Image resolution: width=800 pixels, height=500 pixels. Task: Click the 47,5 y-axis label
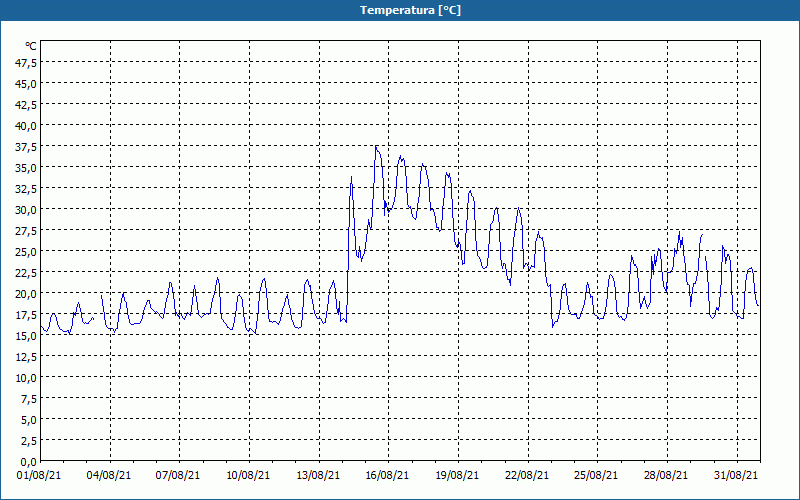[27, 63]
